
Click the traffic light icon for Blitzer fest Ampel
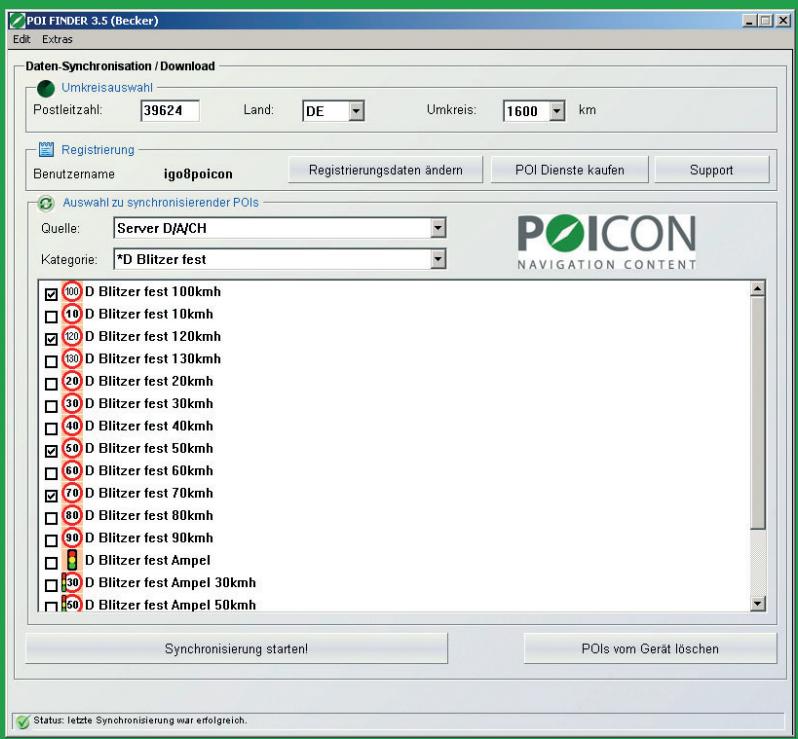[72, 560]
